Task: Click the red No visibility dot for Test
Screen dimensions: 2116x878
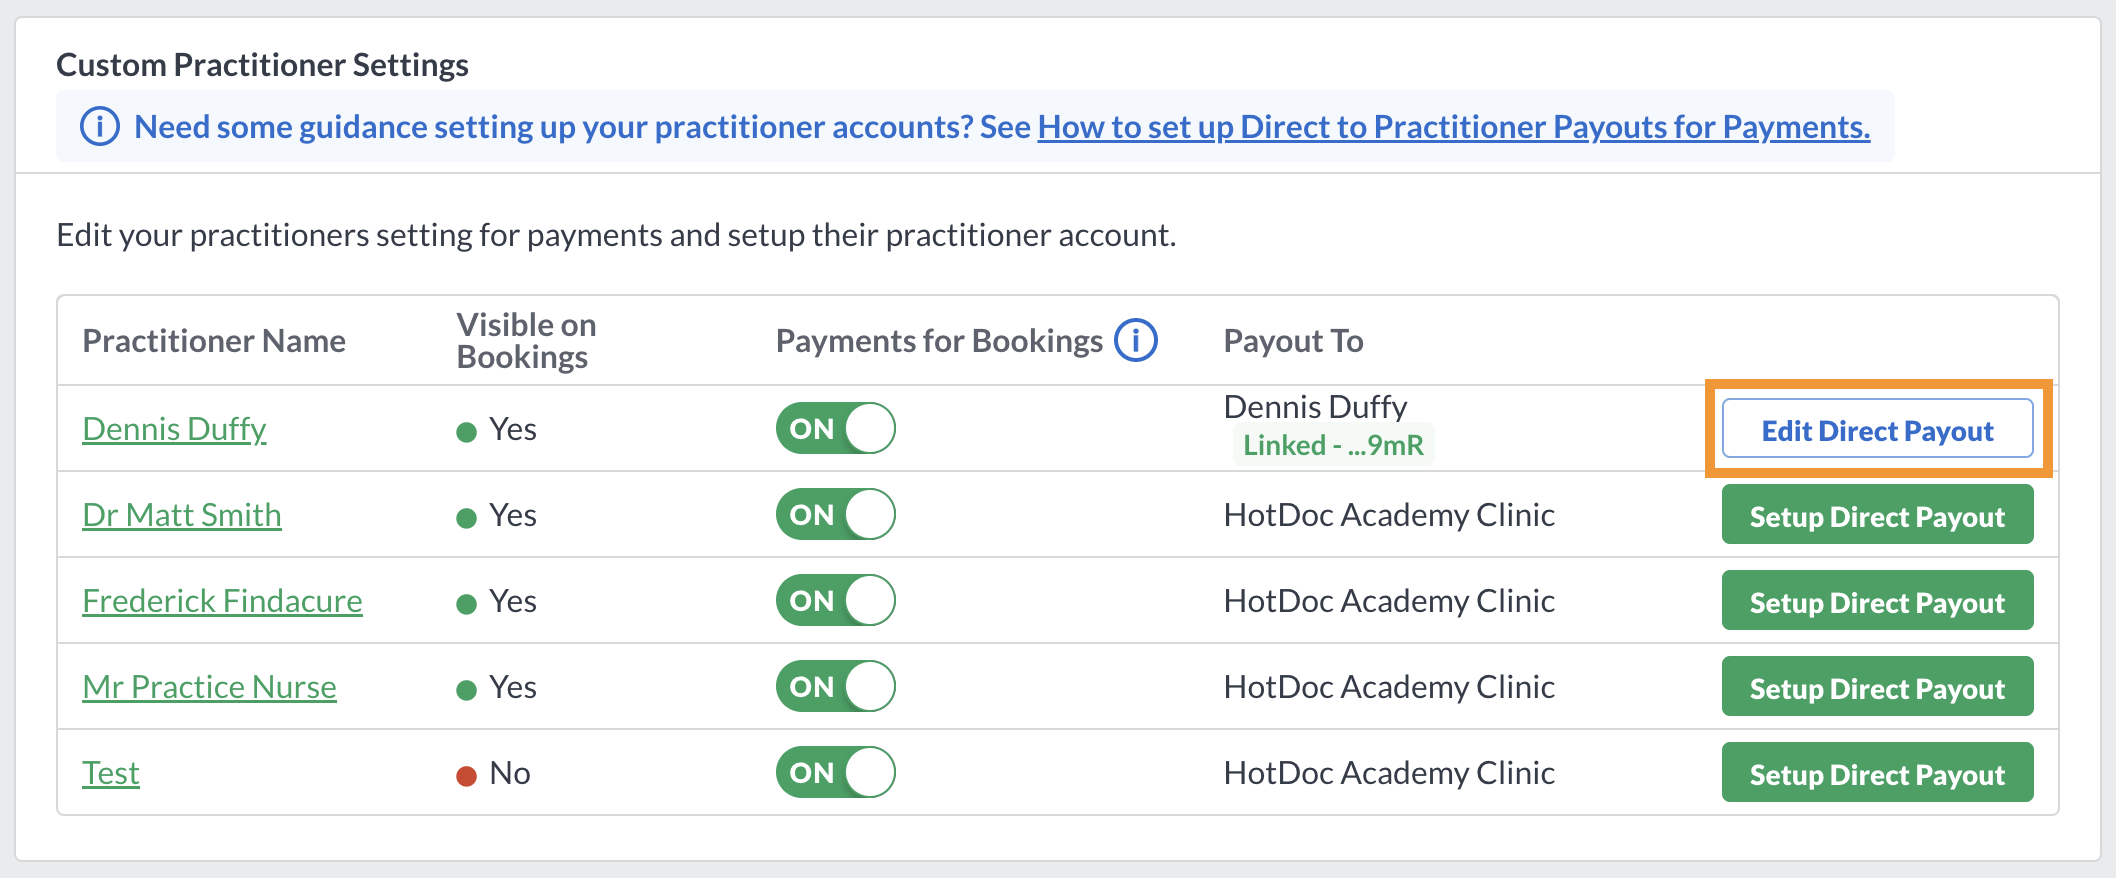Action: 466,776
